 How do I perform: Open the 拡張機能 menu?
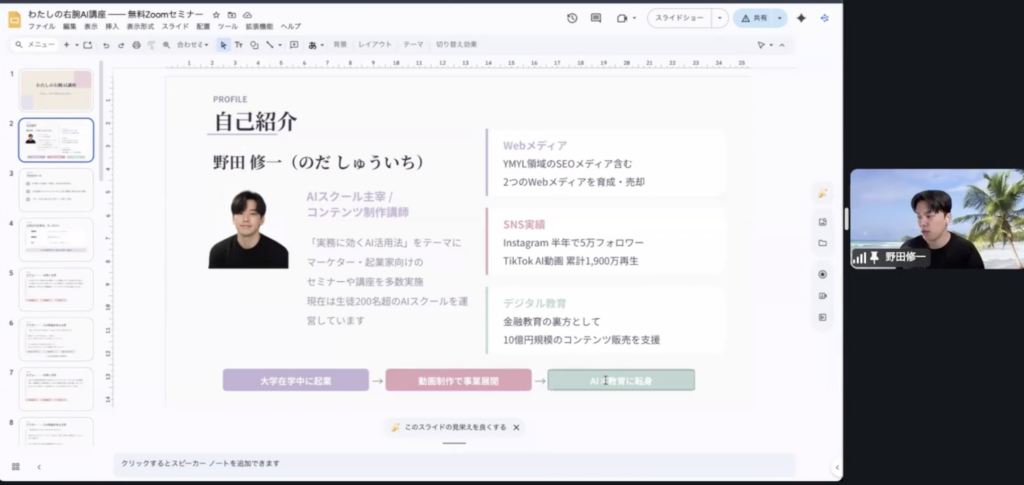coord(261,27)
